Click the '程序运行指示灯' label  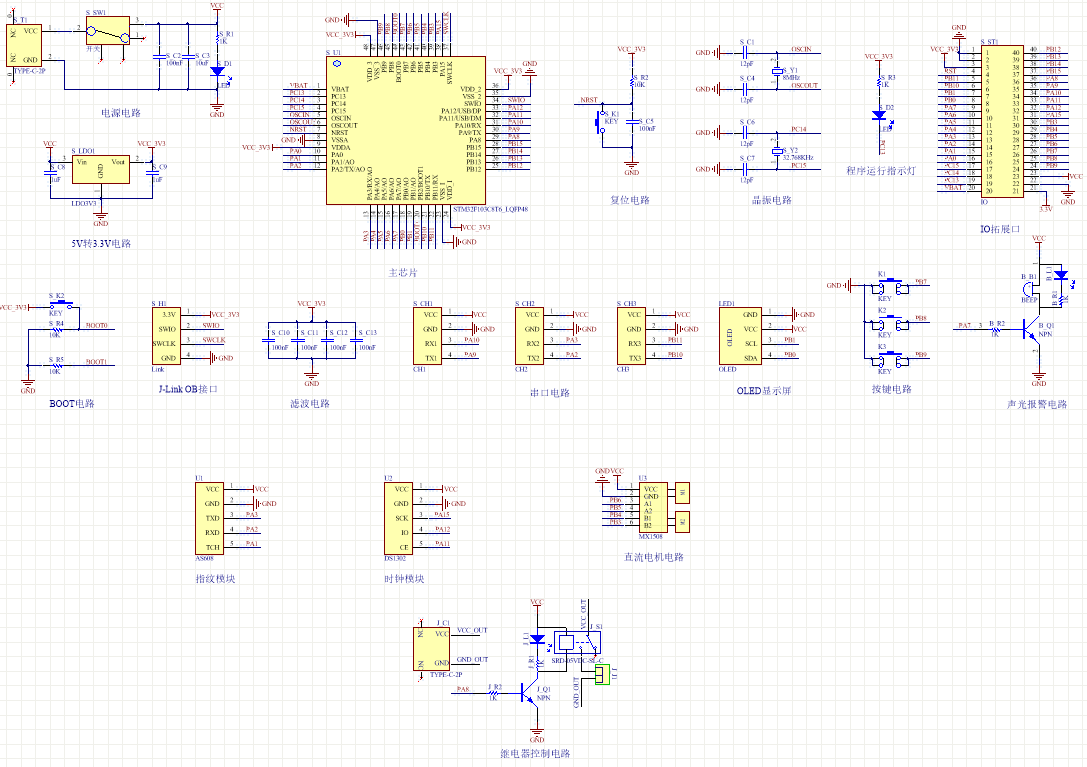[x=880, y=171]
